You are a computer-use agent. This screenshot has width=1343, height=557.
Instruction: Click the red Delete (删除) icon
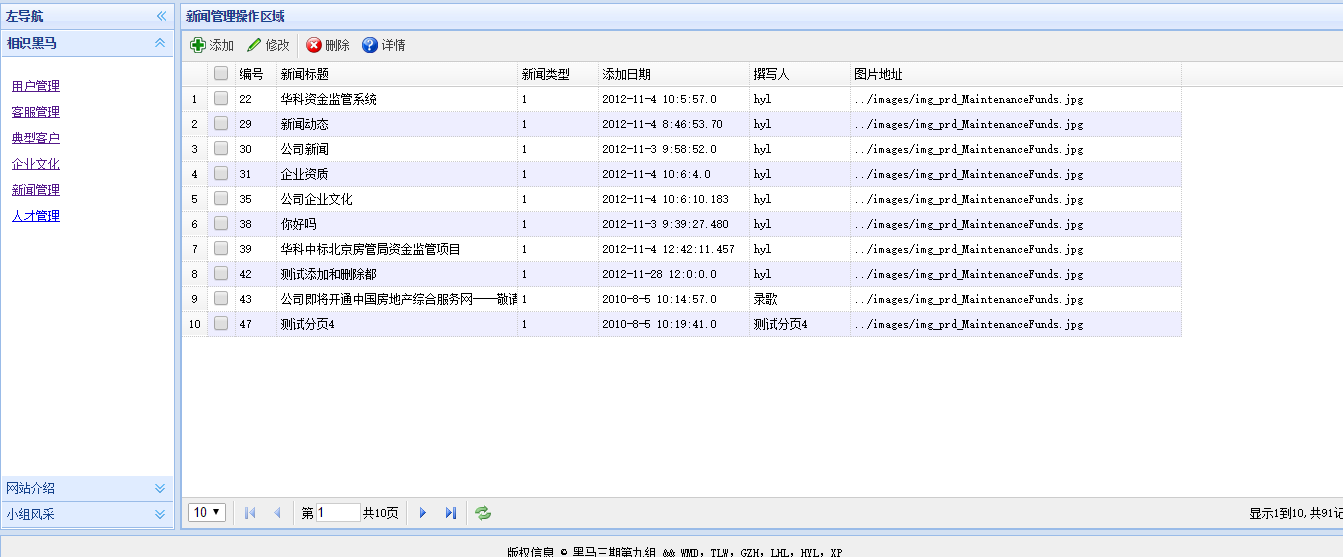(x=314, y=45)
